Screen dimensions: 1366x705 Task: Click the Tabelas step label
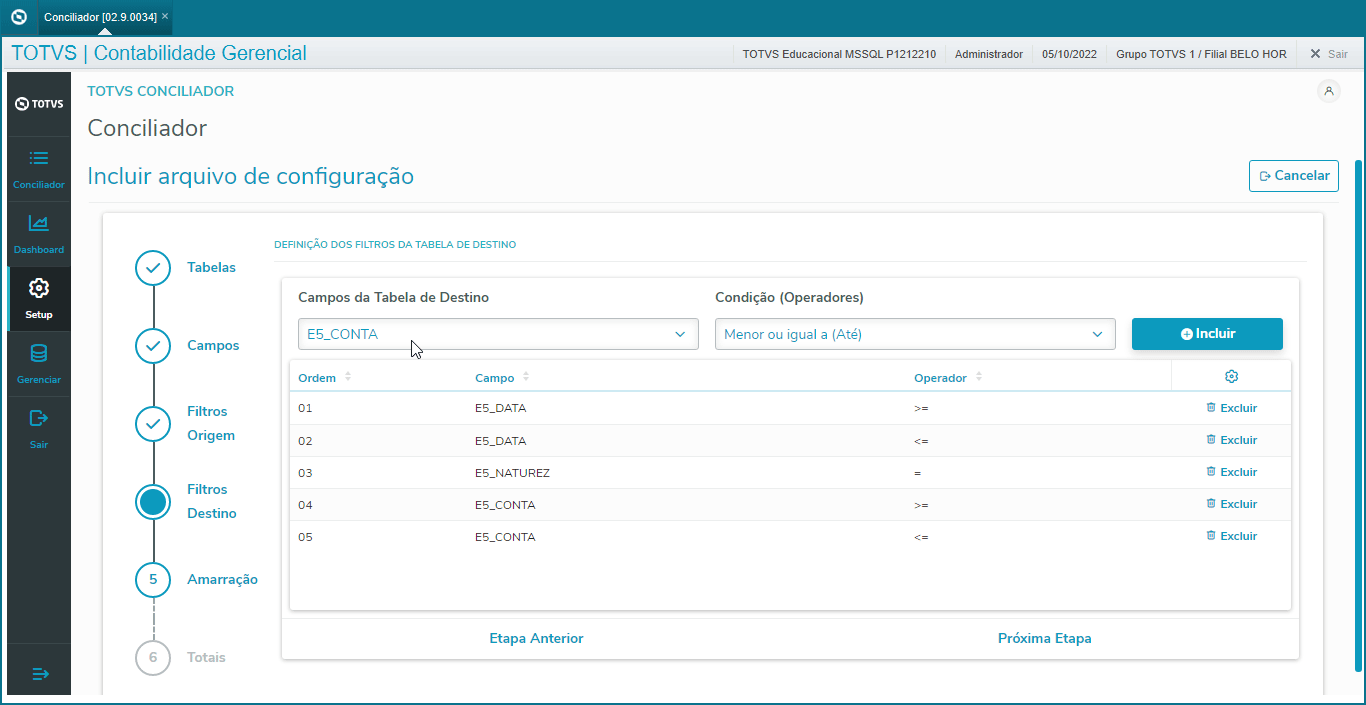pos(212,268)
